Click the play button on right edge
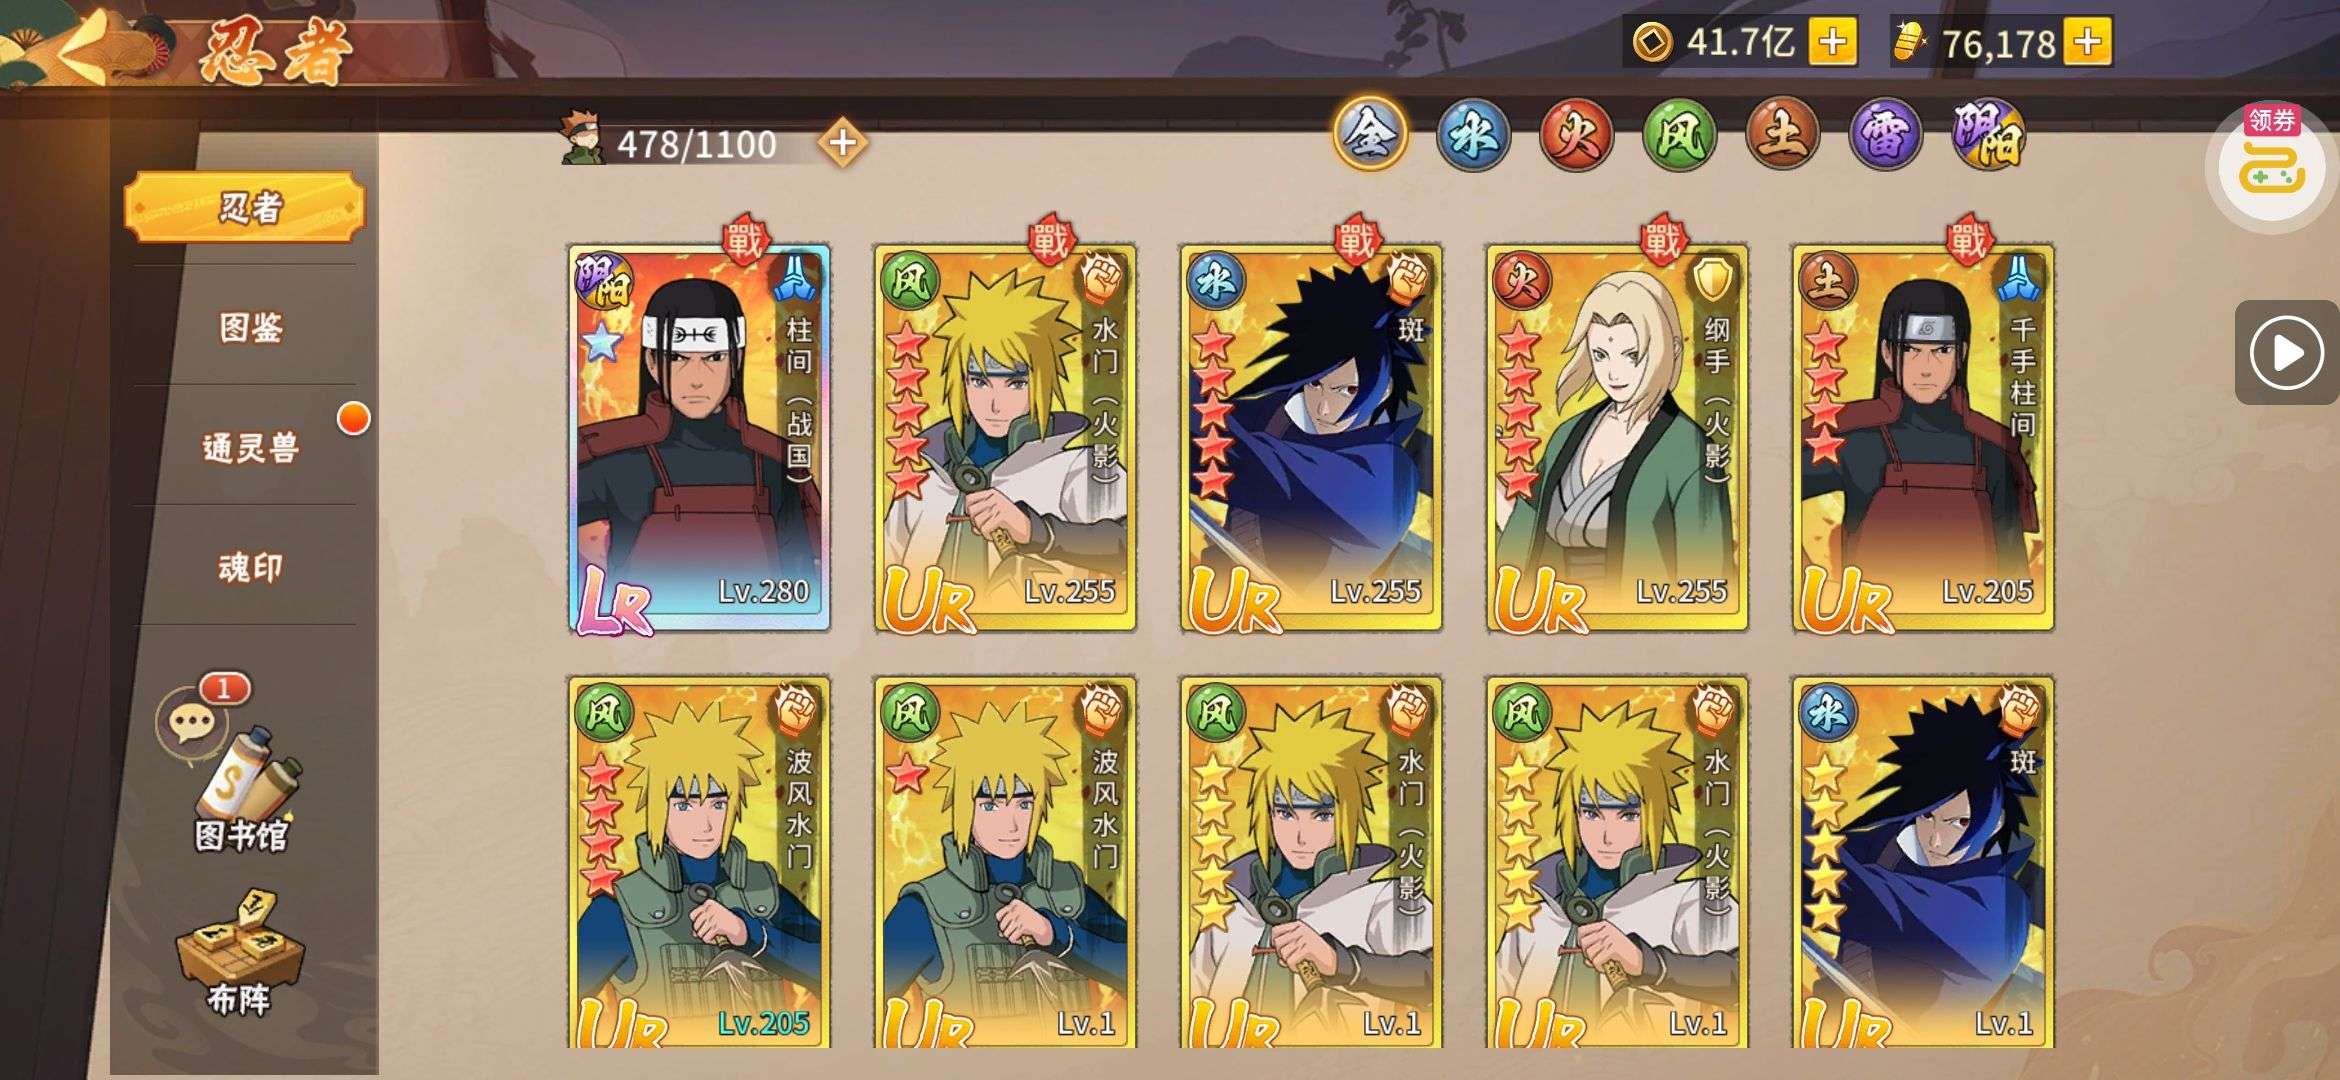 (x=2287, y=353)
